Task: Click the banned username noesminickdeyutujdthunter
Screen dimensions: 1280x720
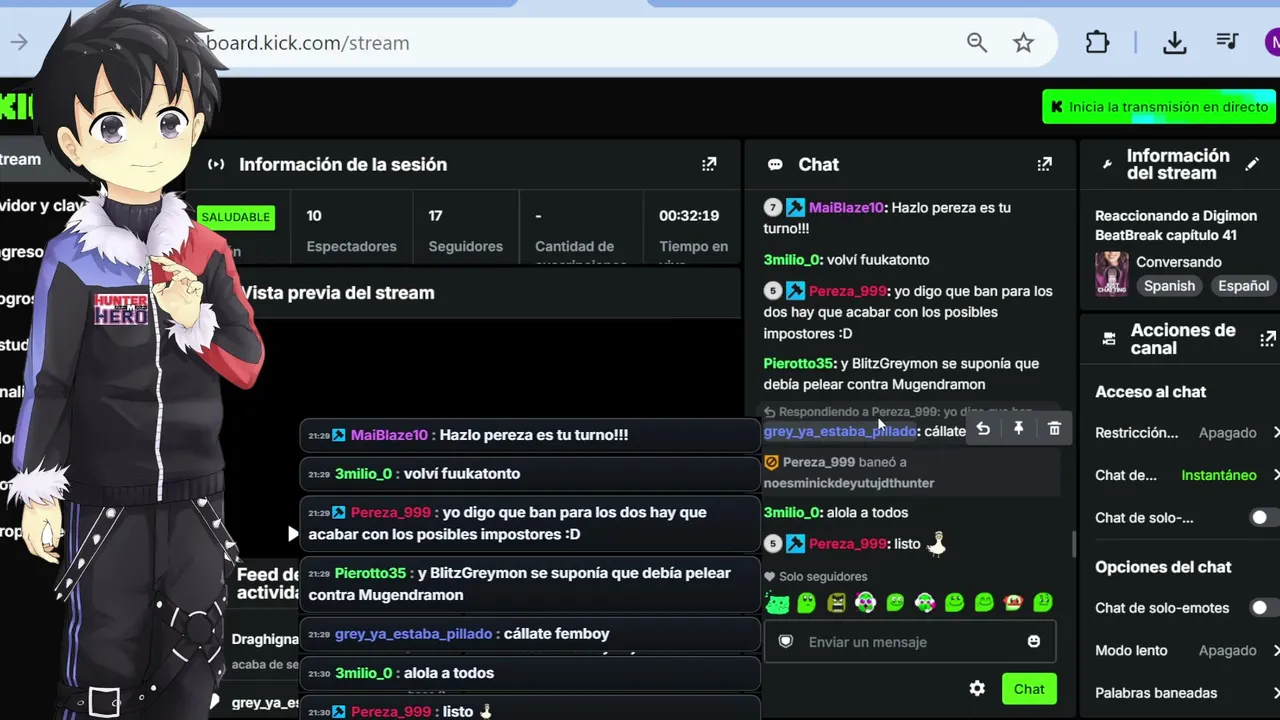Action: point(849,483)
